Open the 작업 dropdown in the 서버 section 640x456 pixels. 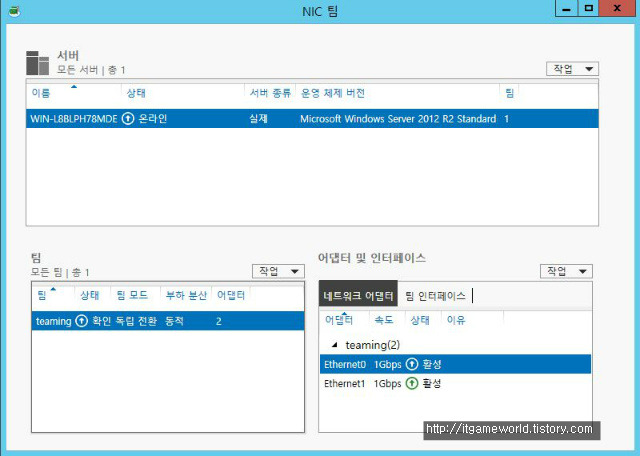572,69
